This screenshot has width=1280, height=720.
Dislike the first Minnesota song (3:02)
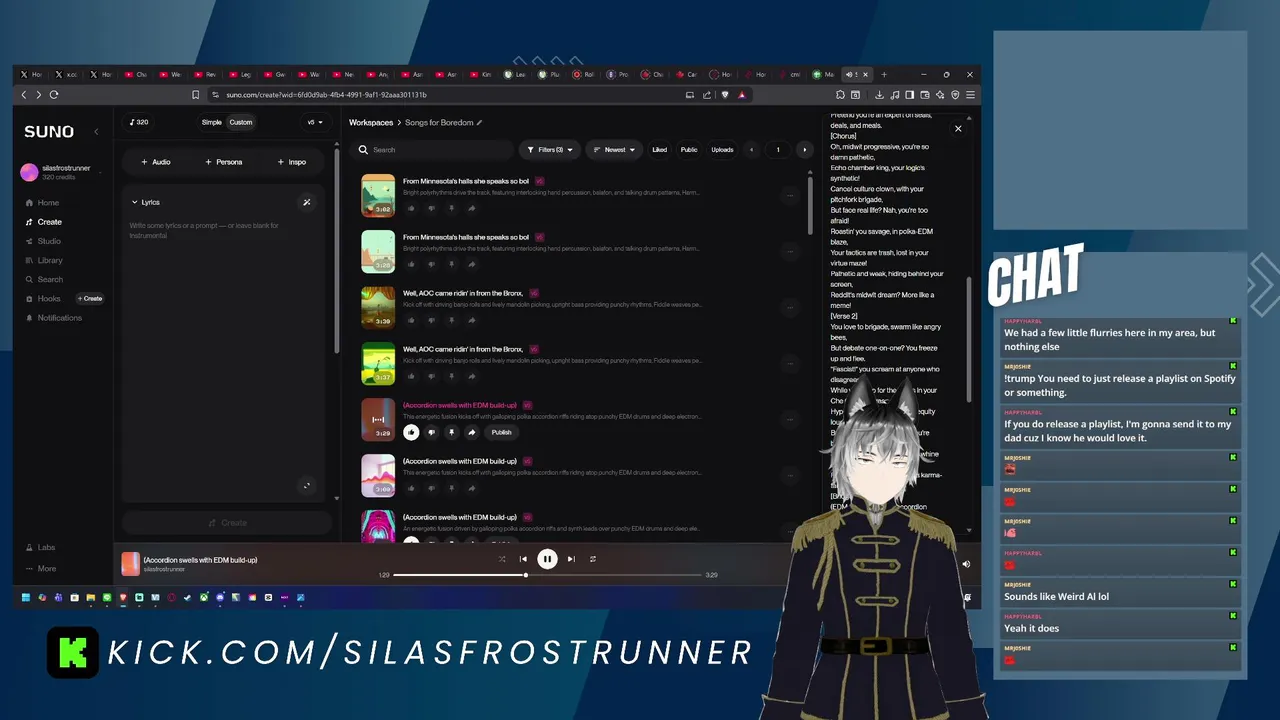pyautogui.click(x=431, y=208)
